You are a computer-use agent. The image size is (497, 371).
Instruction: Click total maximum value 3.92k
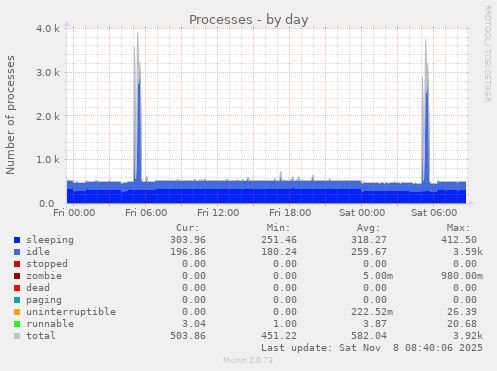468,336
